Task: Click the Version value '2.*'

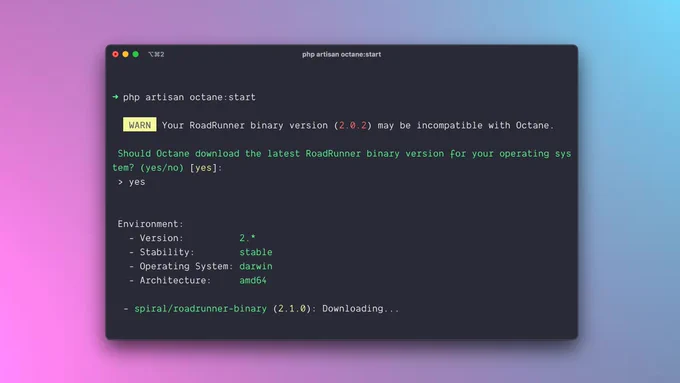Action: [247, 238]
